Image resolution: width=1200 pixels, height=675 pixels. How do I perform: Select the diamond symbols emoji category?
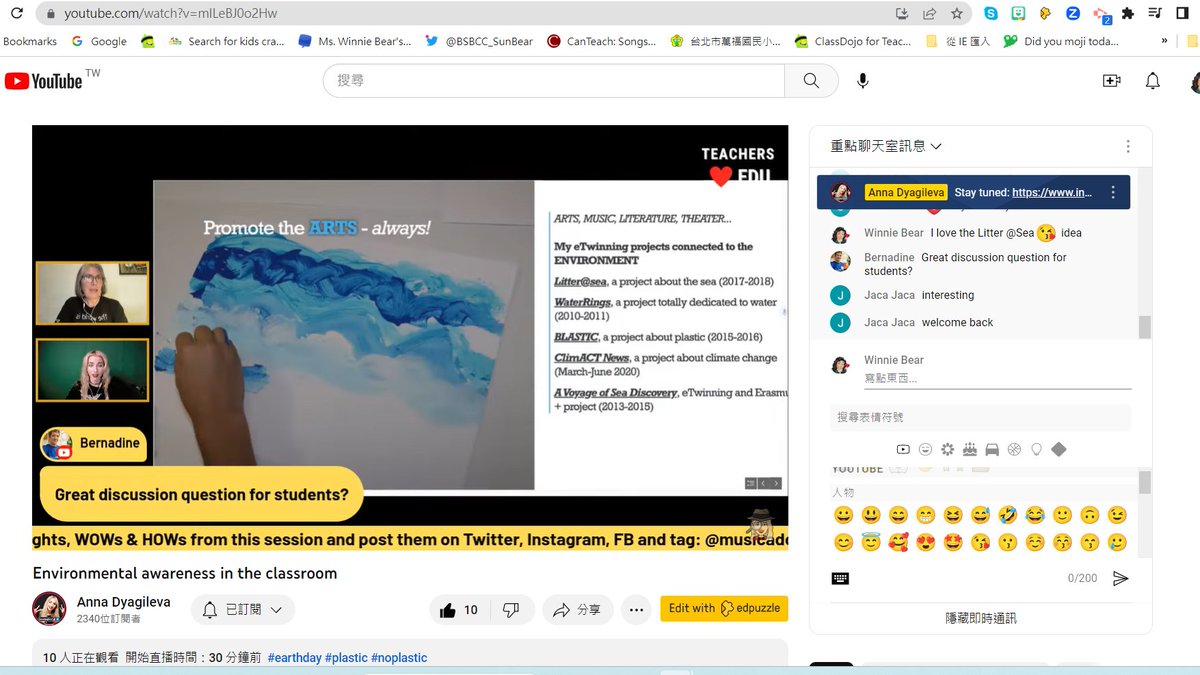point(1059,450)
